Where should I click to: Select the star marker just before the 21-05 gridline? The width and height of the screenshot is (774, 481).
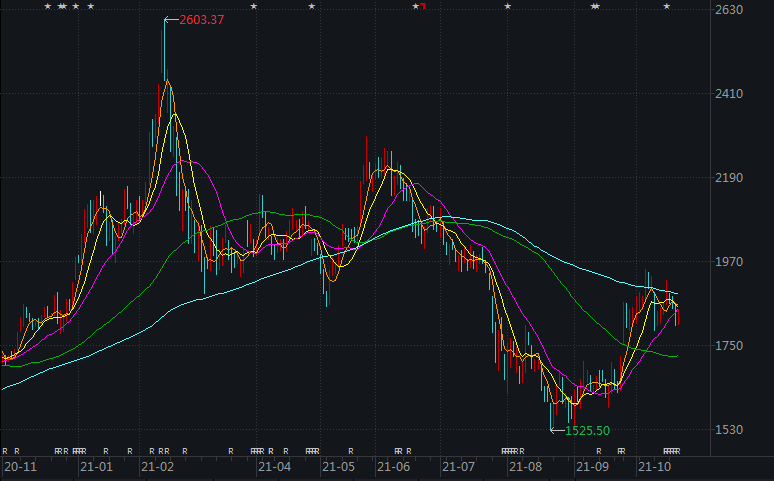point(311,6)
